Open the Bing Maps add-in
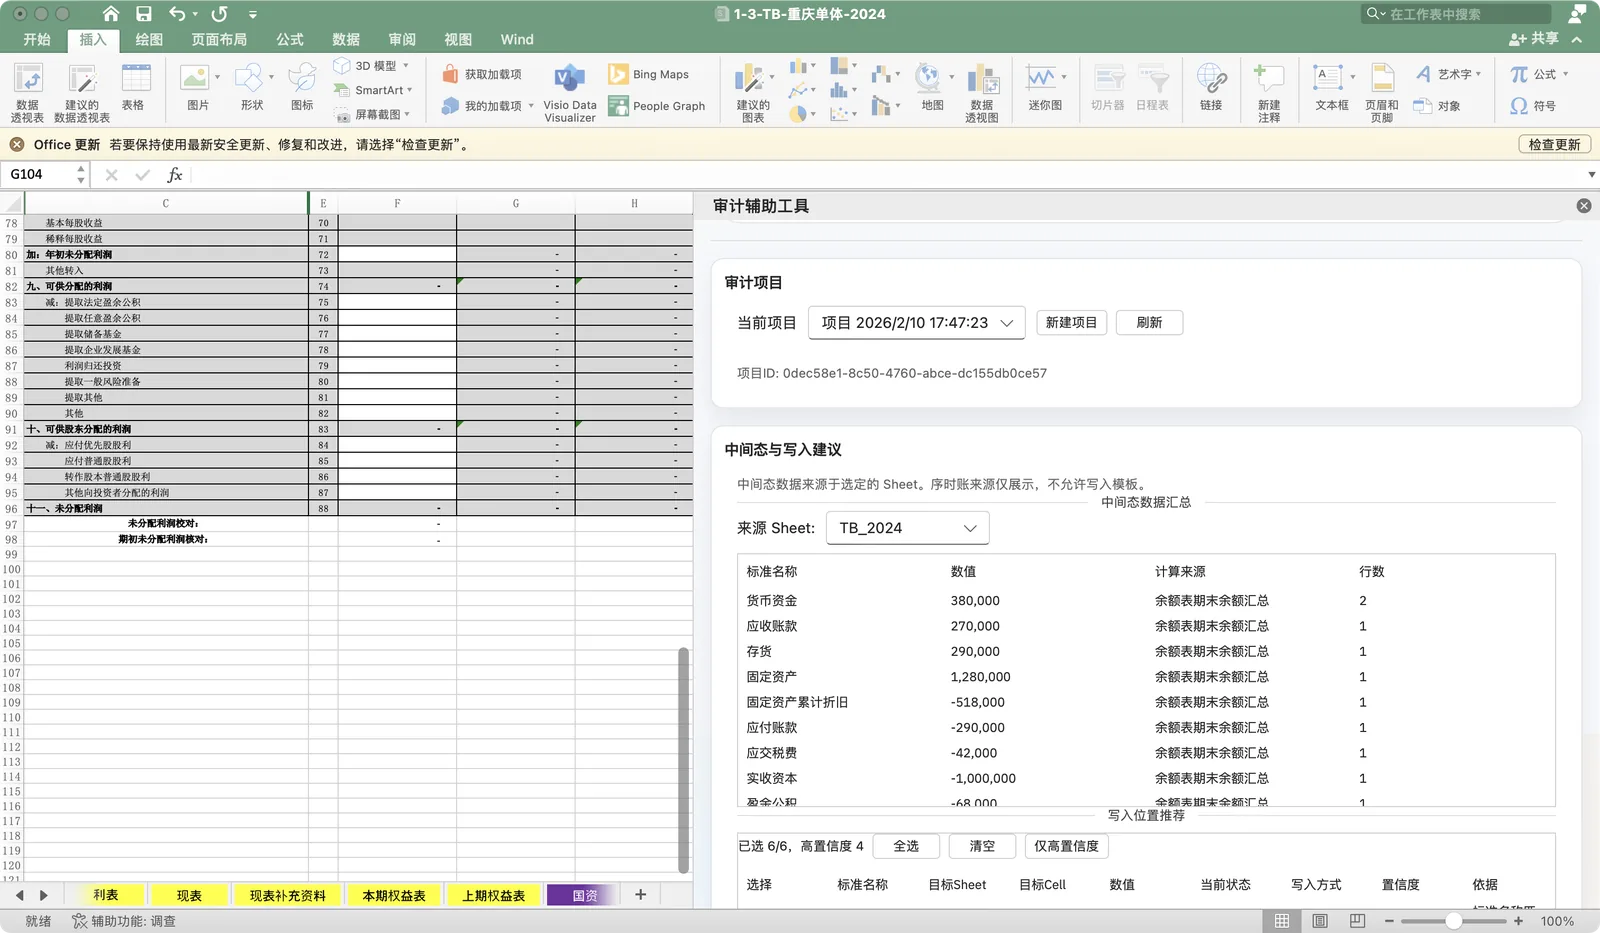The height and width of the screenshot is (933, 1600). tap(649, 74)
